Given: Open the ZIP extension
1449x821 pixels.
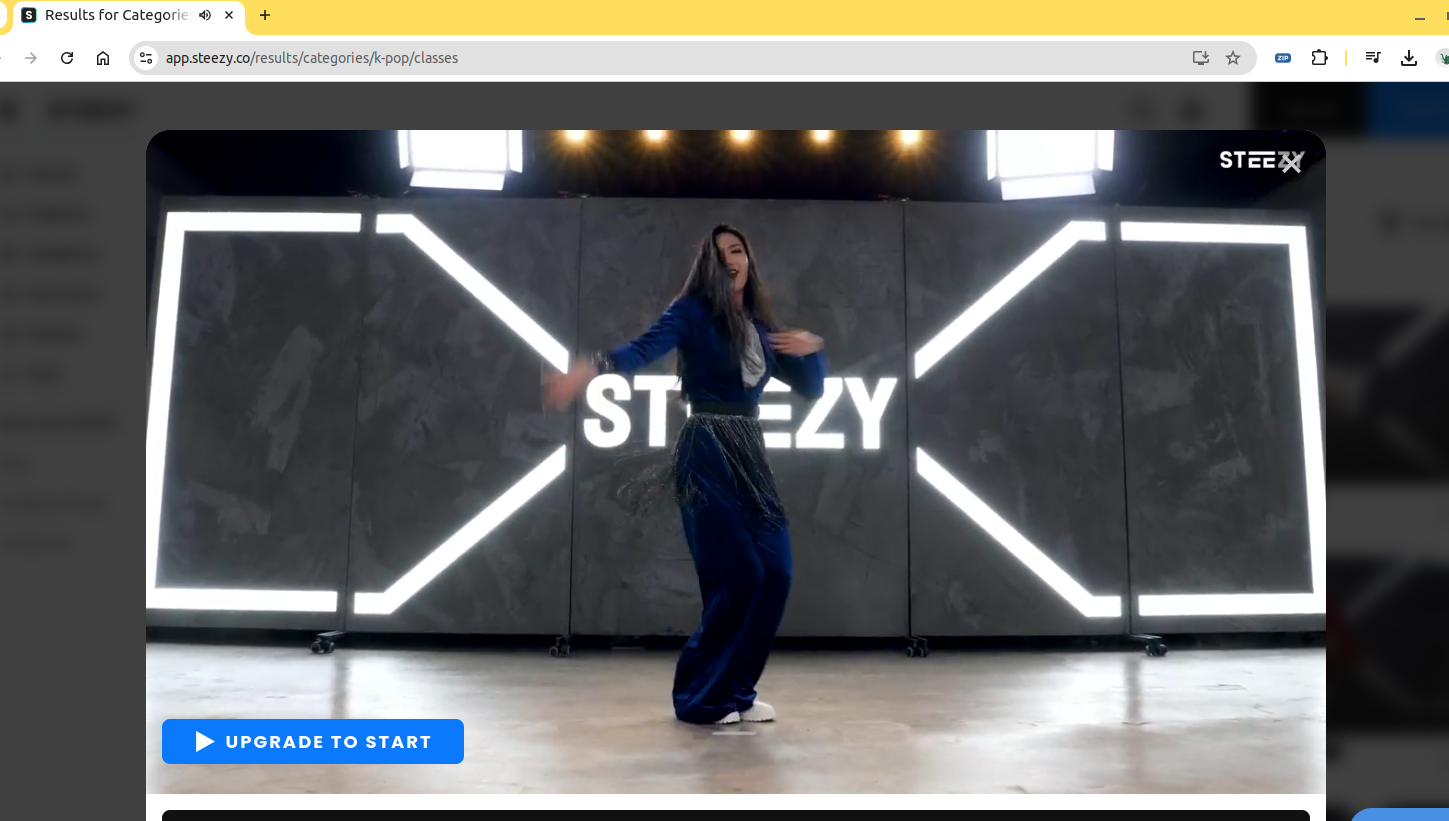Looking at the screenshot, I should (1283, 58).
